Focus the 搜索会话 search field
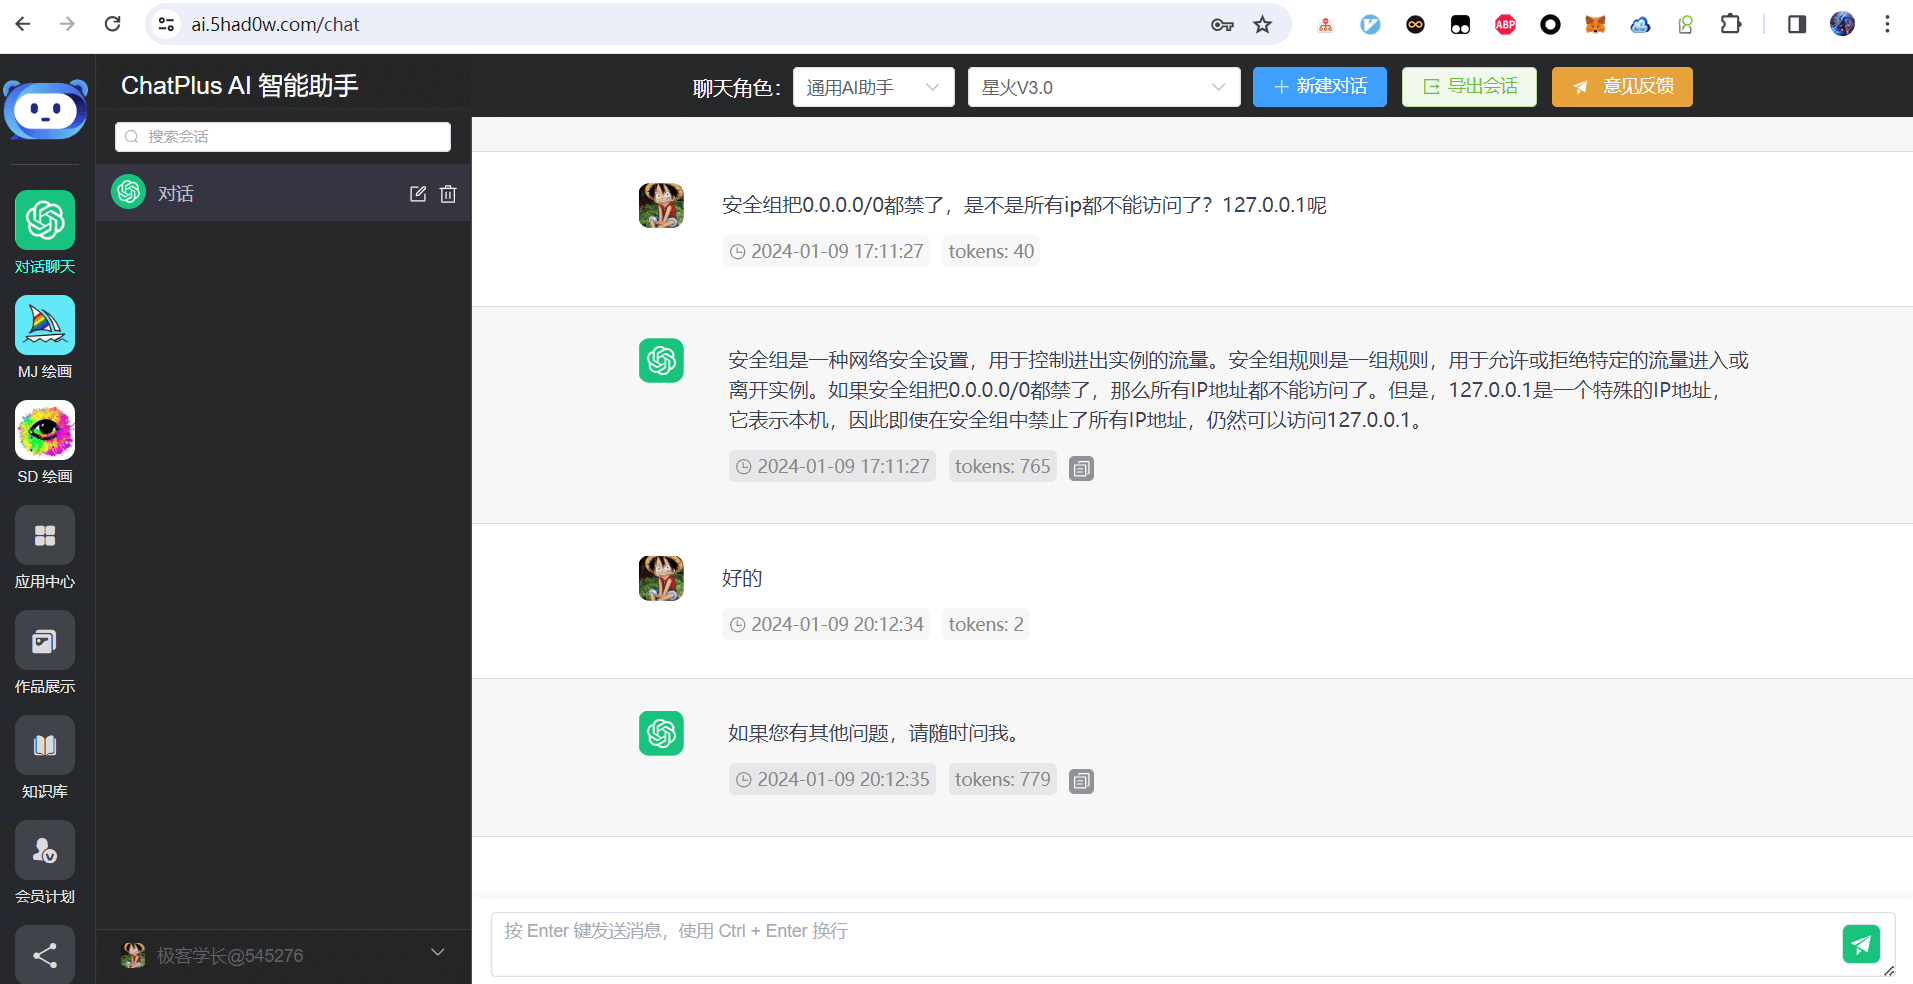 tap(283, 137)
